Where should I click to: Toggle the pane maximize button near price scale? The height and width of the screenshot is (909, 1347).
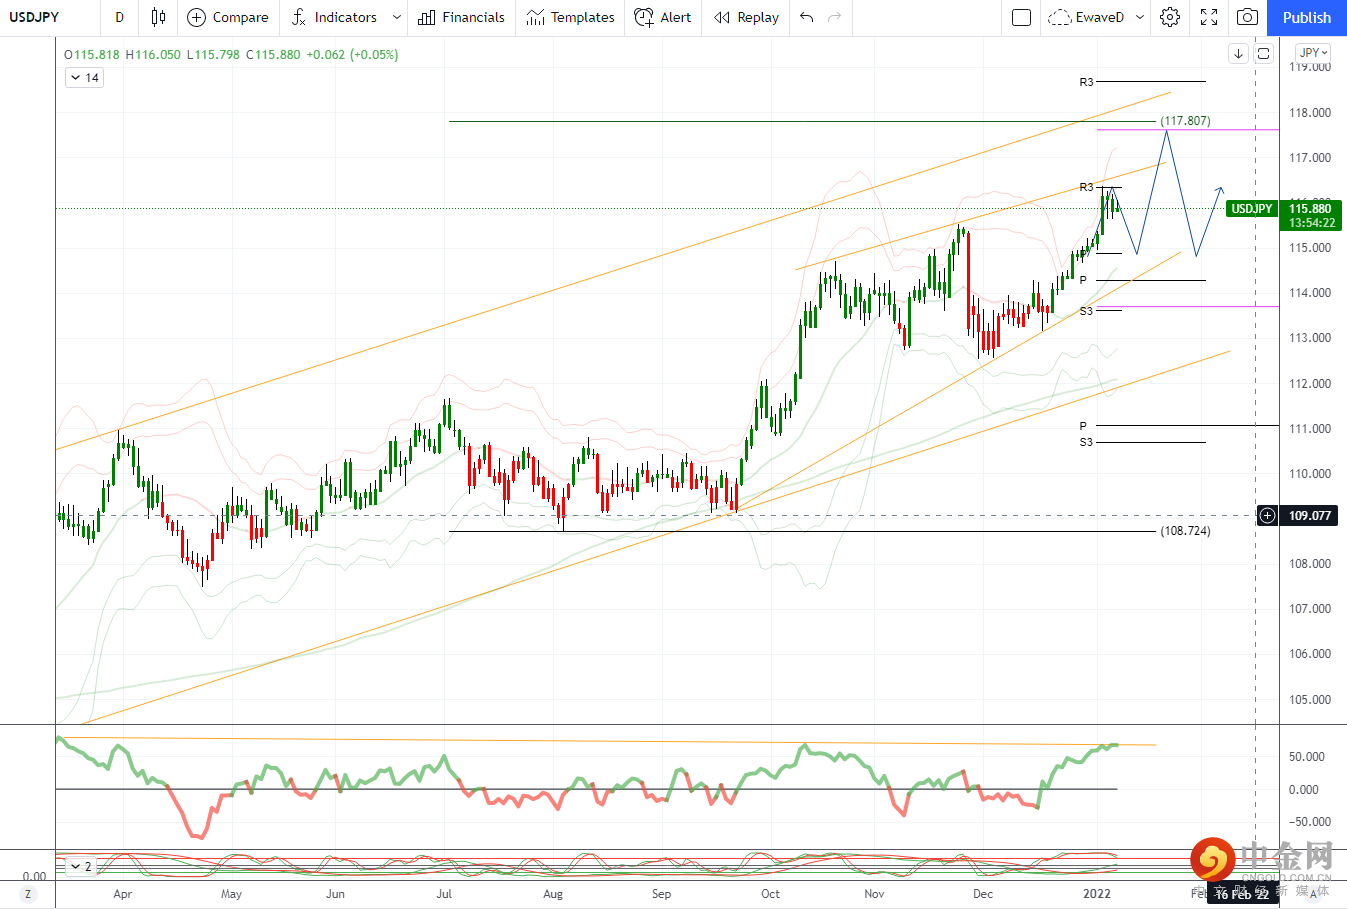pos(1263,54)
